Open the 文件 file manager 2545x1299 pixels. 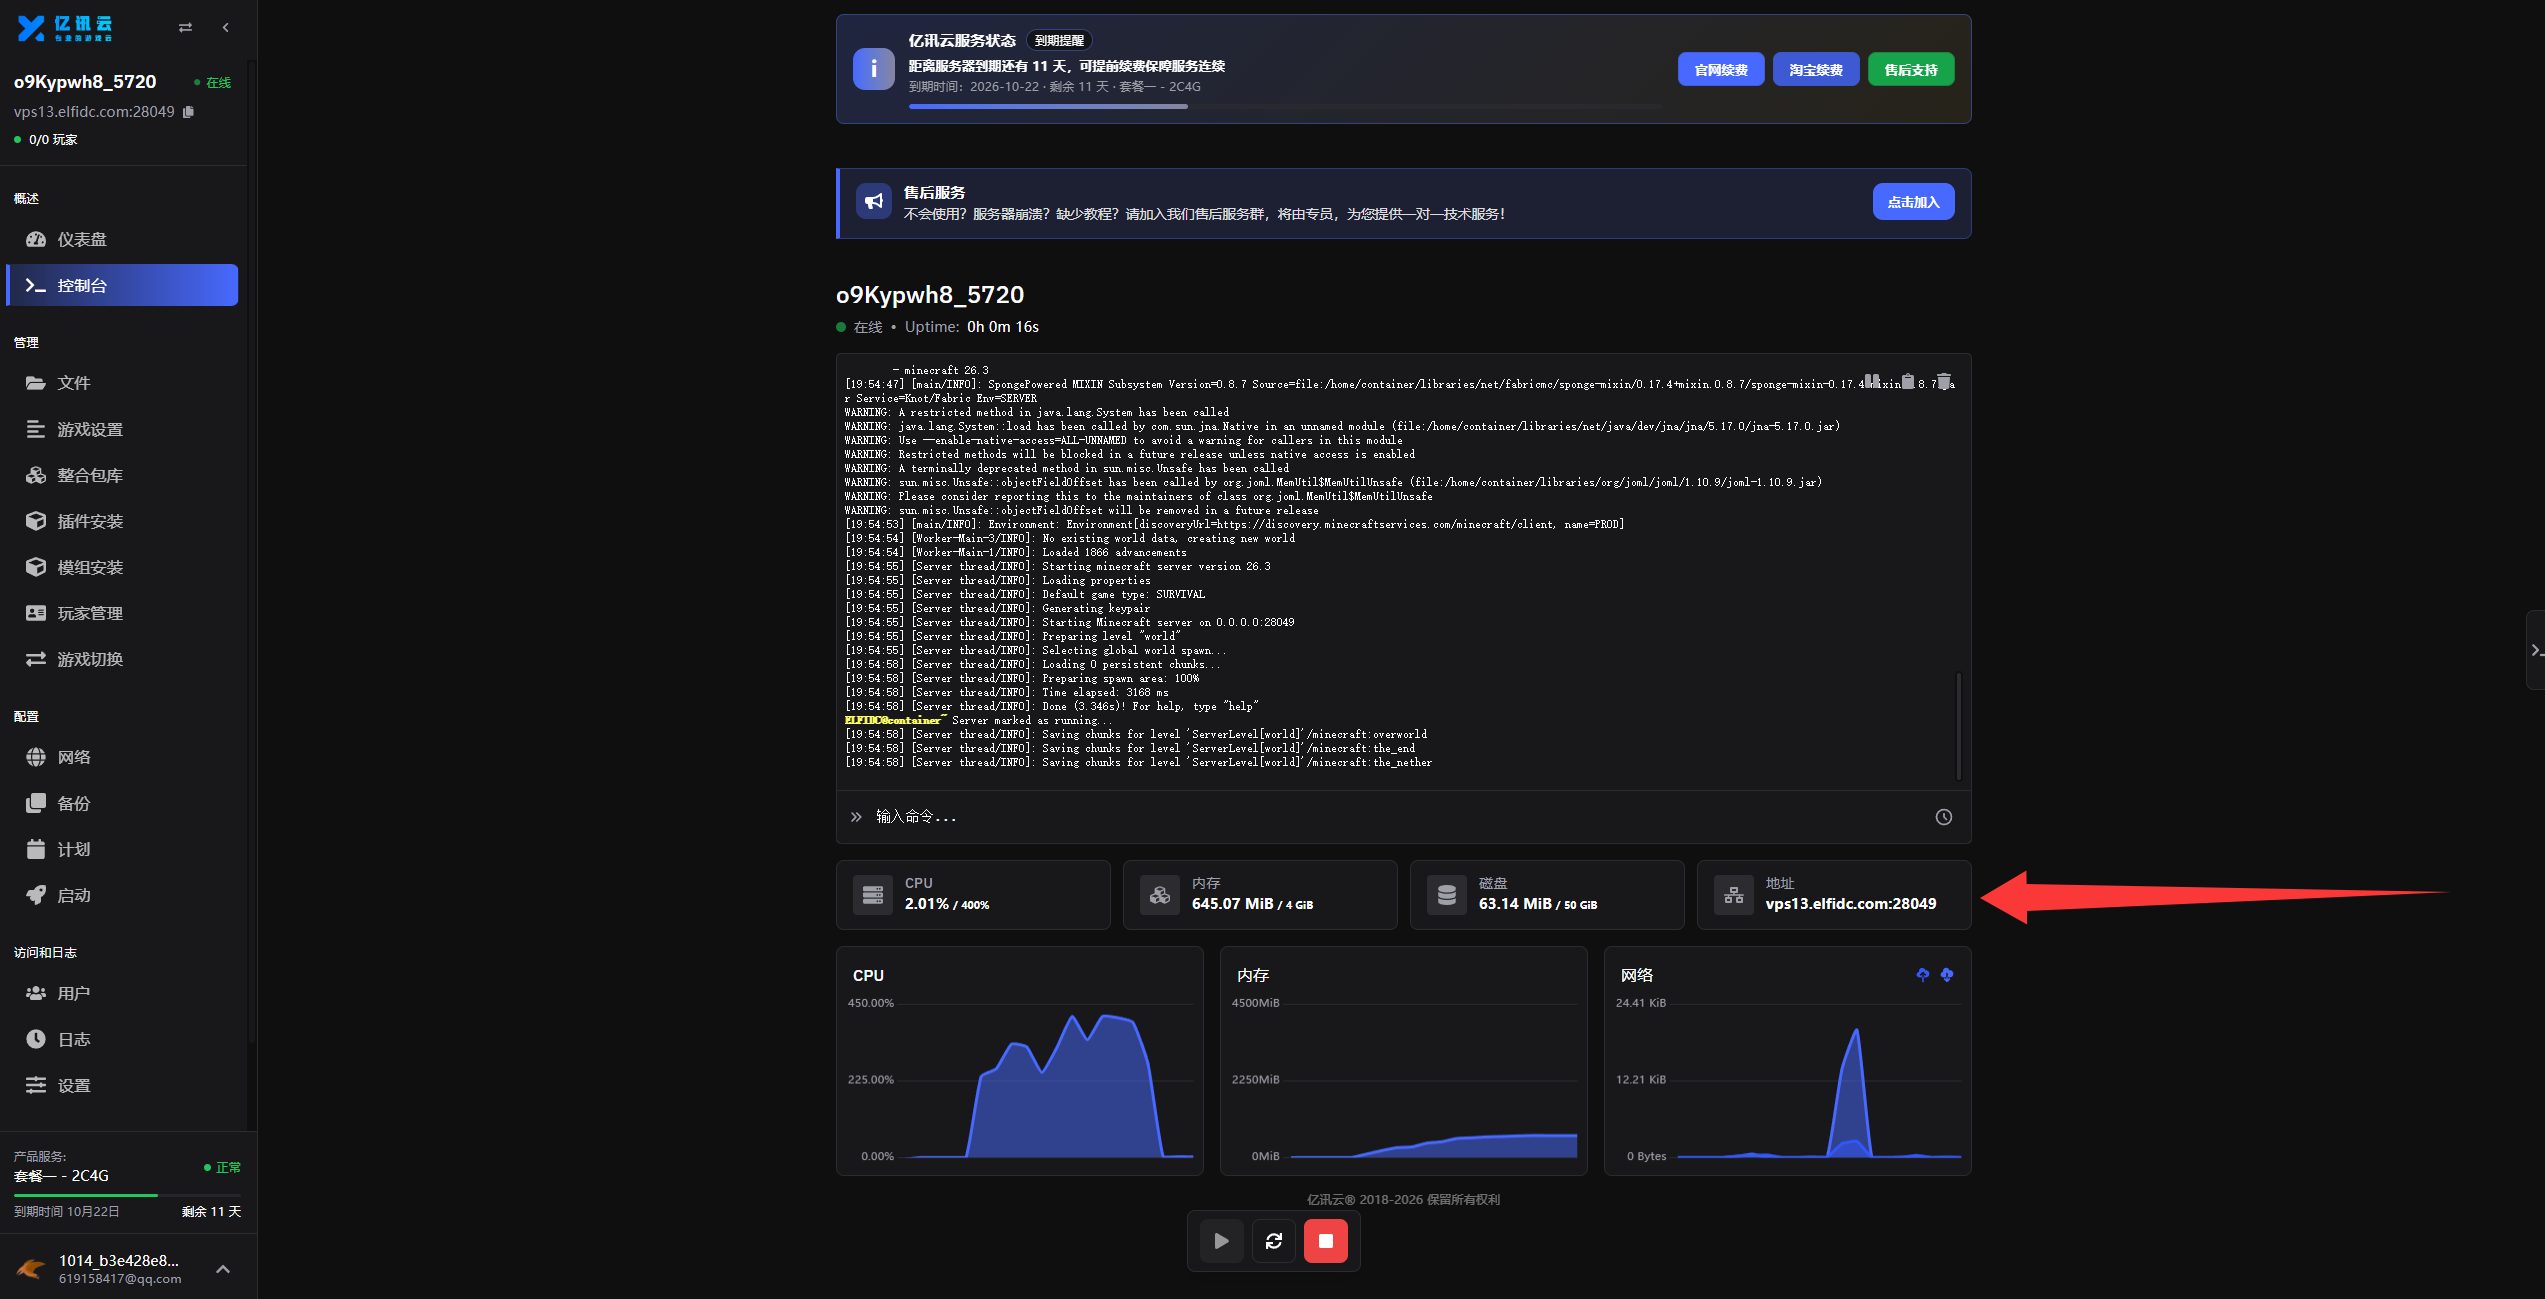click(122, 383)
